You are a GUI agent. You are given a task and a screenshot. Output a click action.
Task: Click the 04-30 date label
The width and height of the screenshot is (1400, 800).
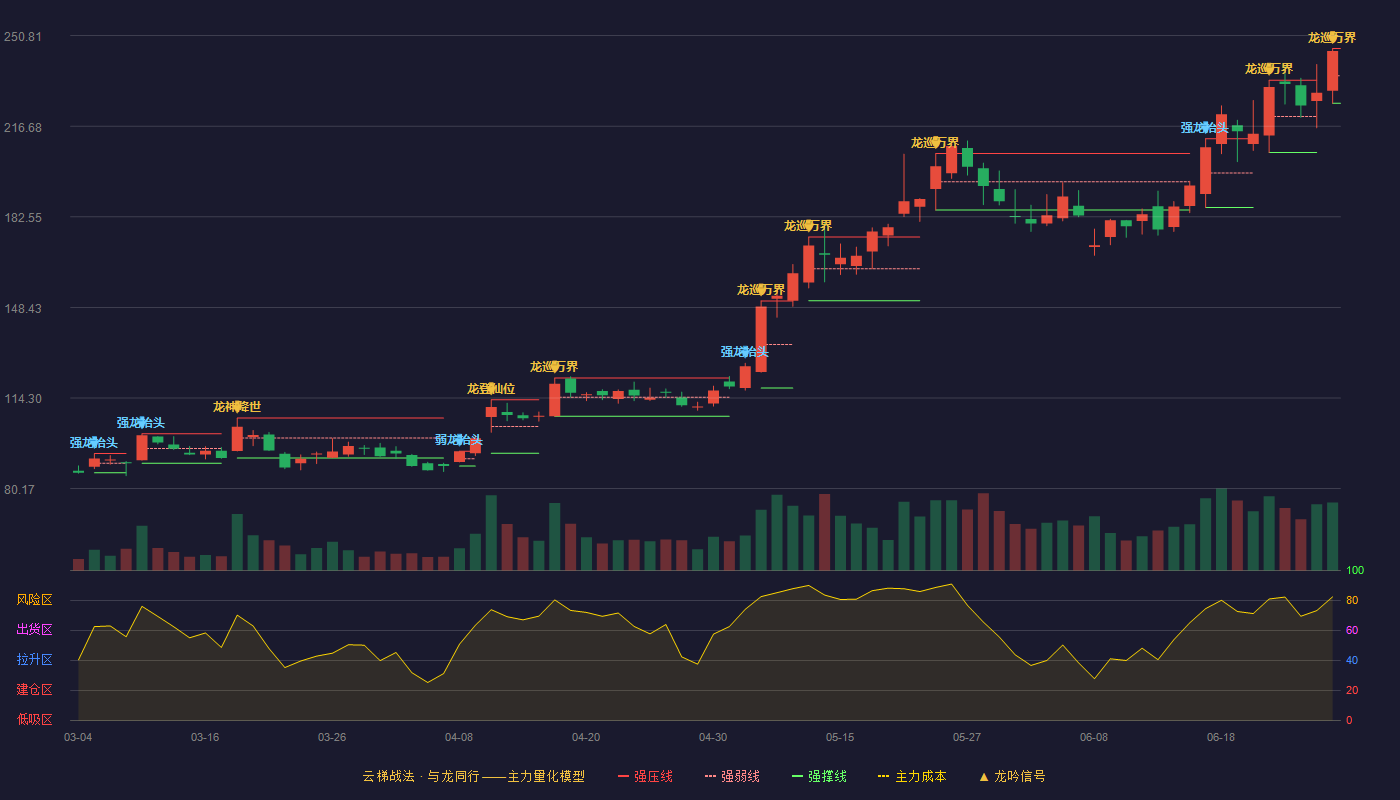point(713,737)
